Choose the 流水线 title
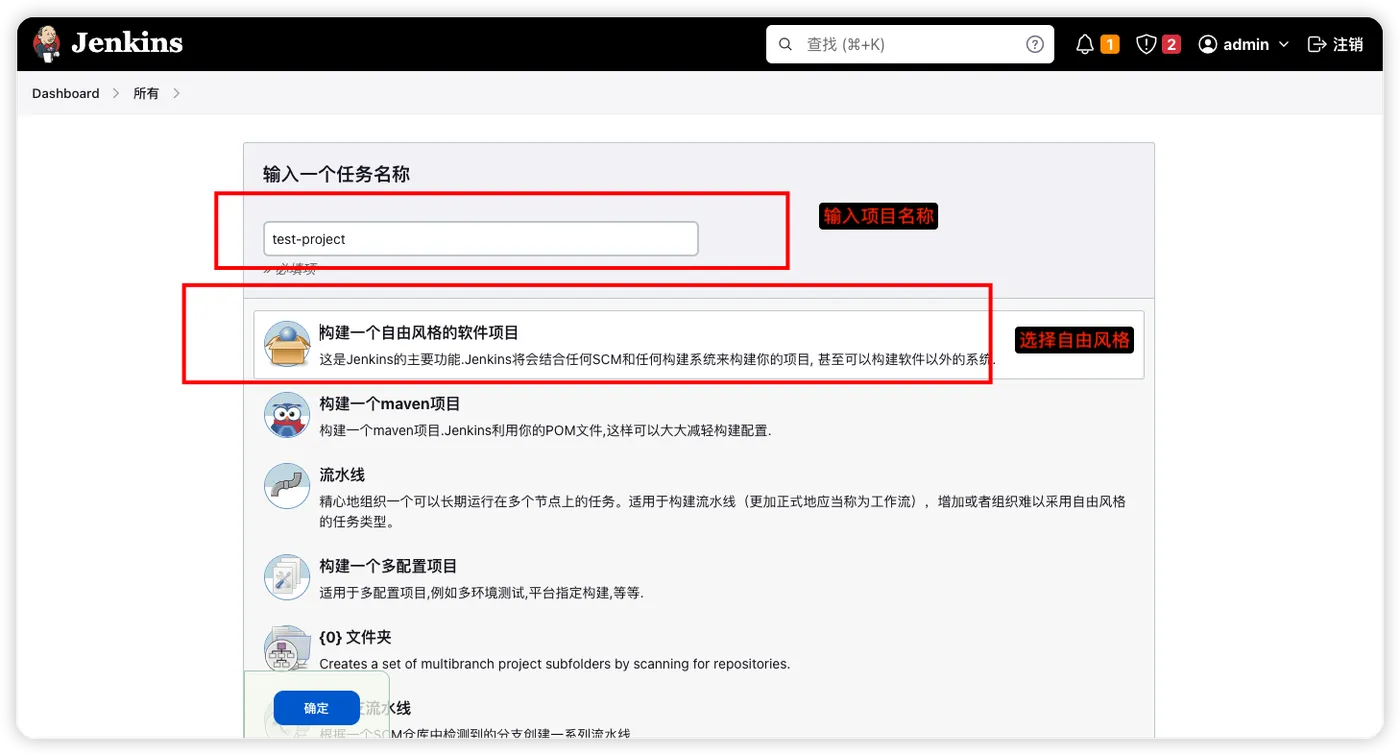The image size is (1400, 755). (x=342, y=475)
